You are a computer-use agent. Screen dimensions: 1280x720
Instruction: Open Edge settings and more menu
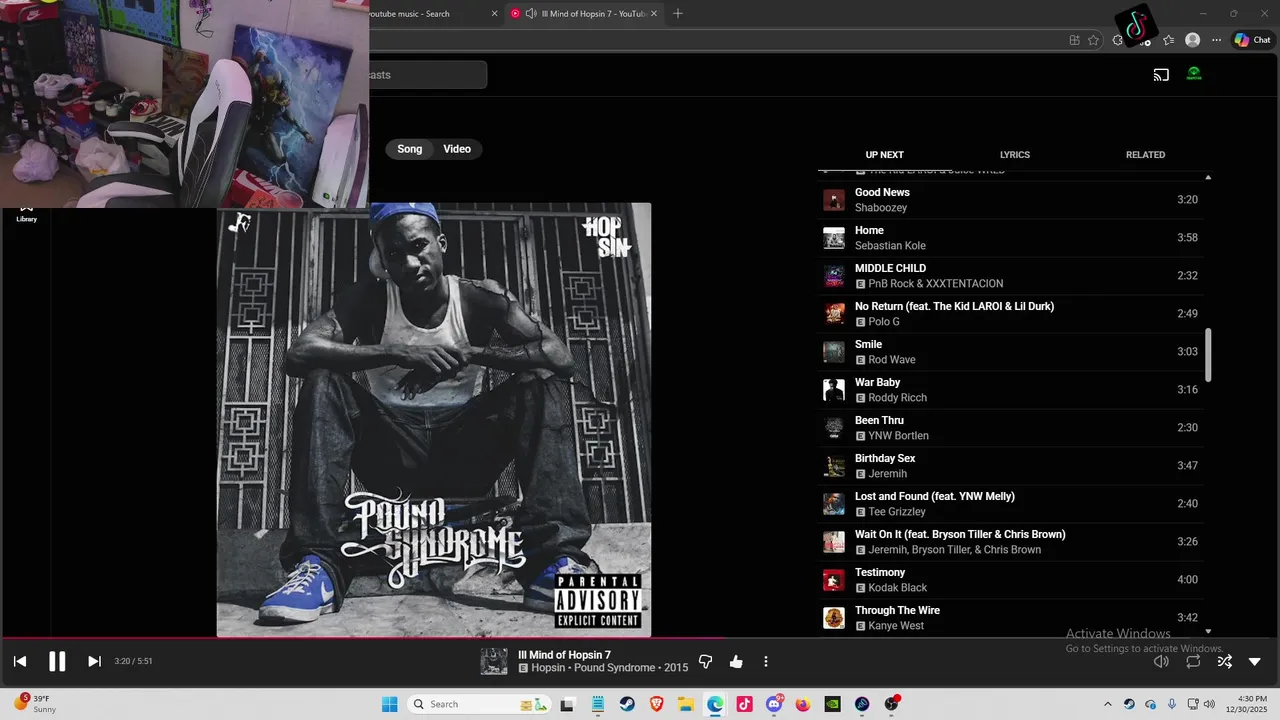1216,40
